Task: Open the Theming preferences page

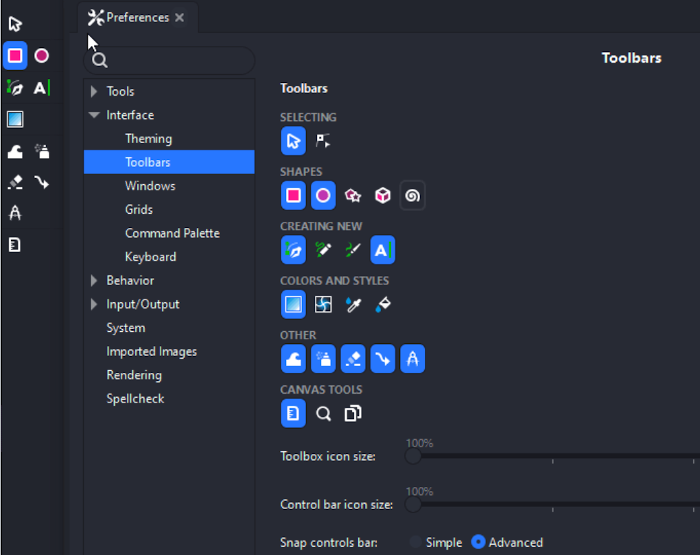Action: coord(148,139)
